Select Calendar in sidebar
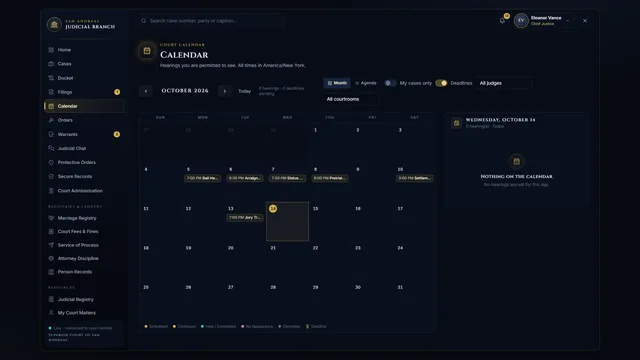The height and width of the screenshot is (360, 640). pyautogui.click(x=84, y=106)
